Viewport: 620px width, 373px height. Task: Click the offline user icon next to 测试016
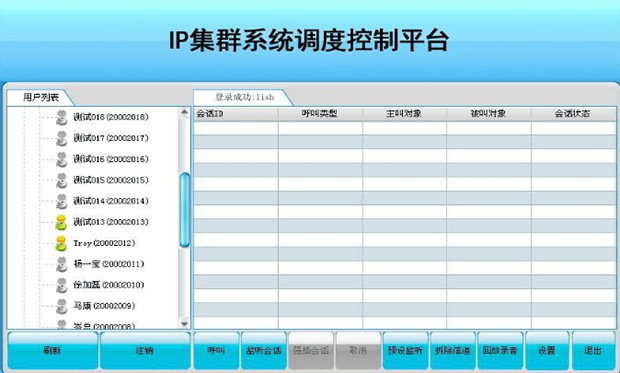click(x=61, y=159)
